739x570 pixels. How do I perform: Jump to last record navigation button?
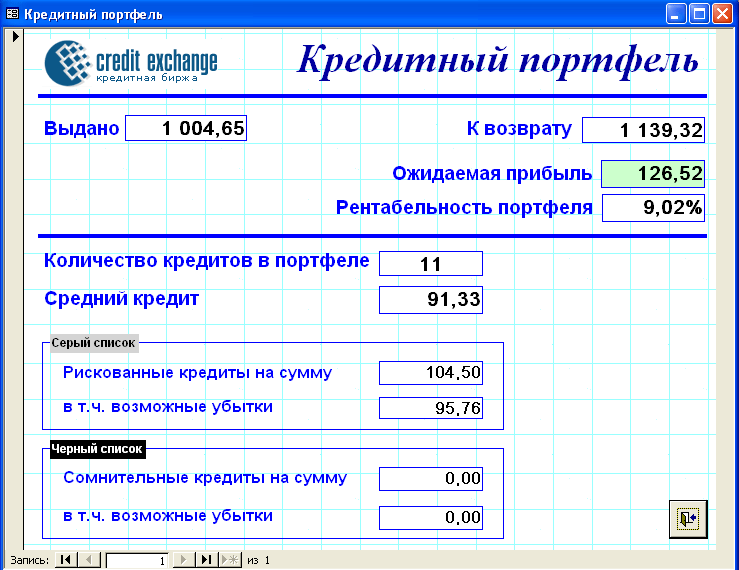point(206,560)
